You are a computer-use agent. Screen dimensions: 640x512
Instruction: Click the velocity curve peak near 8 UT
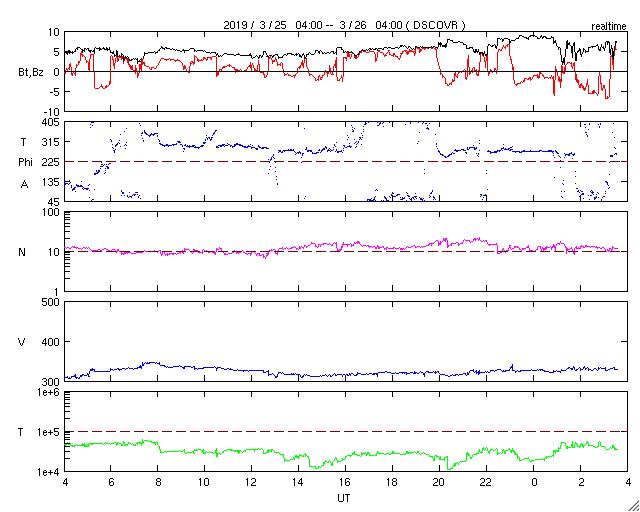pos(151,363)
